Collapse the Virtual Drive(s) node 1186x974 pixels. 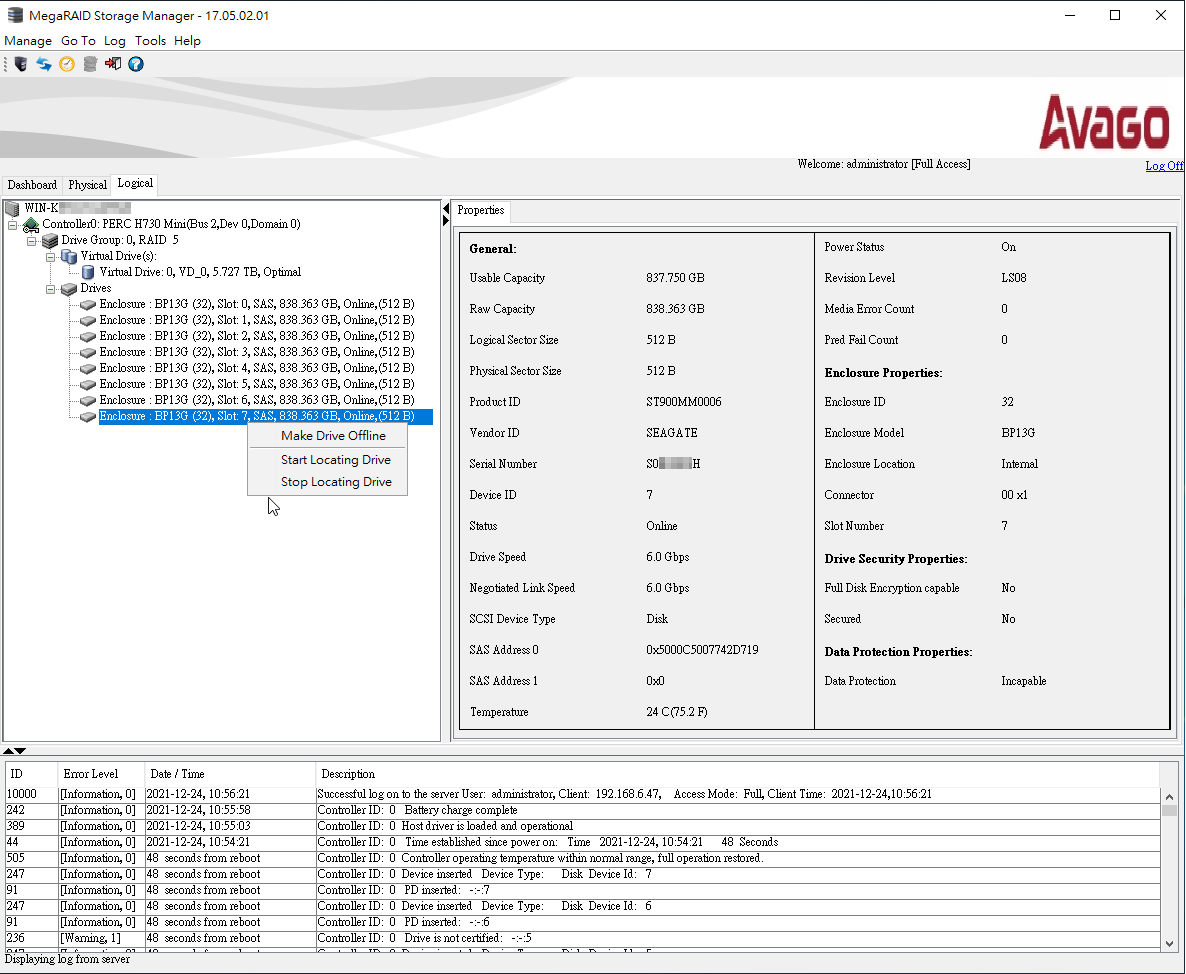point(51,257)
